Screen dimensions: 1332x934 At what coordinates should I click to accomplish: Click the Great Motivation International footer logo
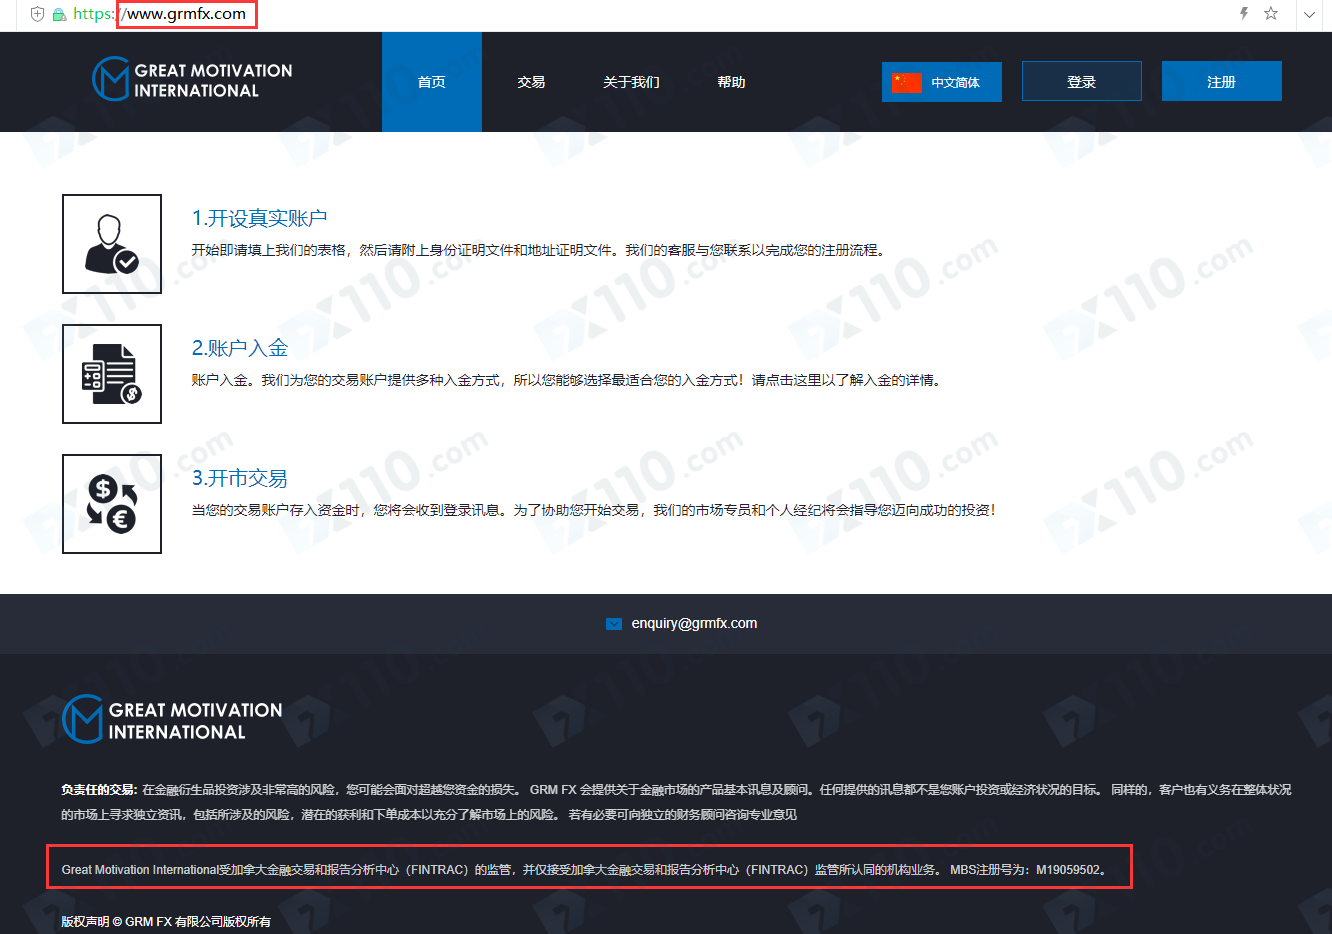coord(172,720)
